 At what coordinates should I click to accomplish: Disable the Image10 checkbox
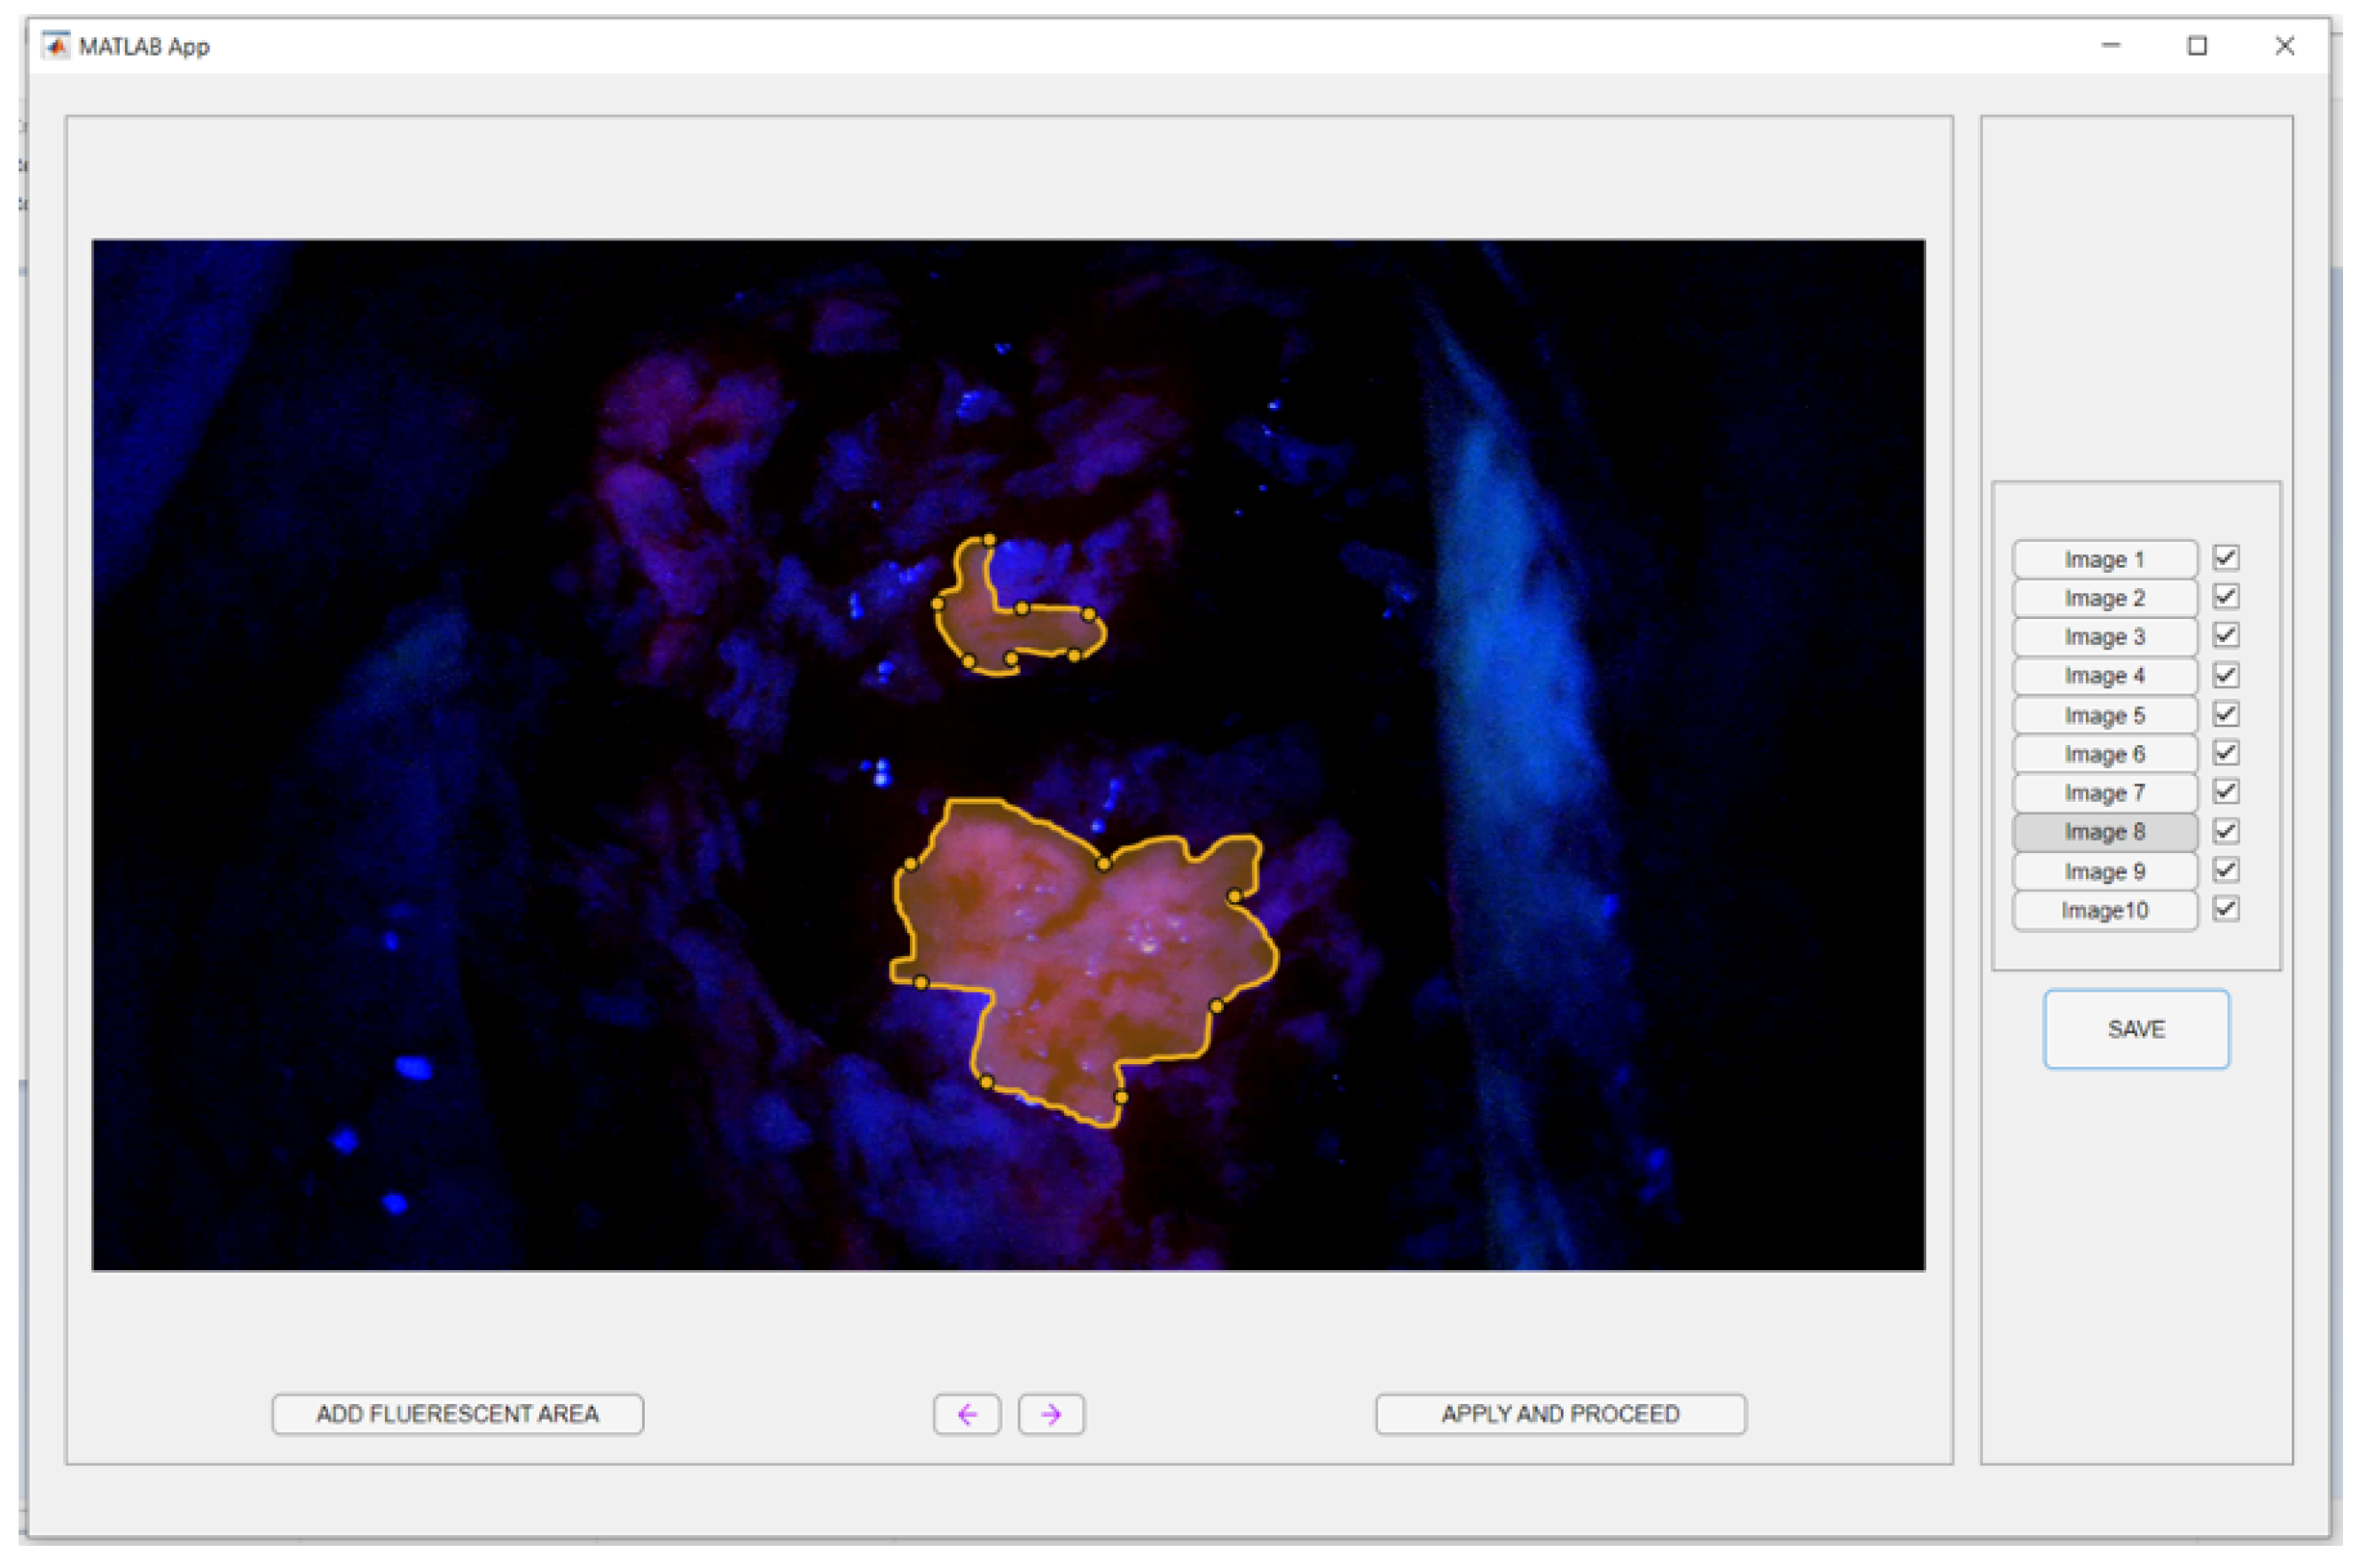2226,909
